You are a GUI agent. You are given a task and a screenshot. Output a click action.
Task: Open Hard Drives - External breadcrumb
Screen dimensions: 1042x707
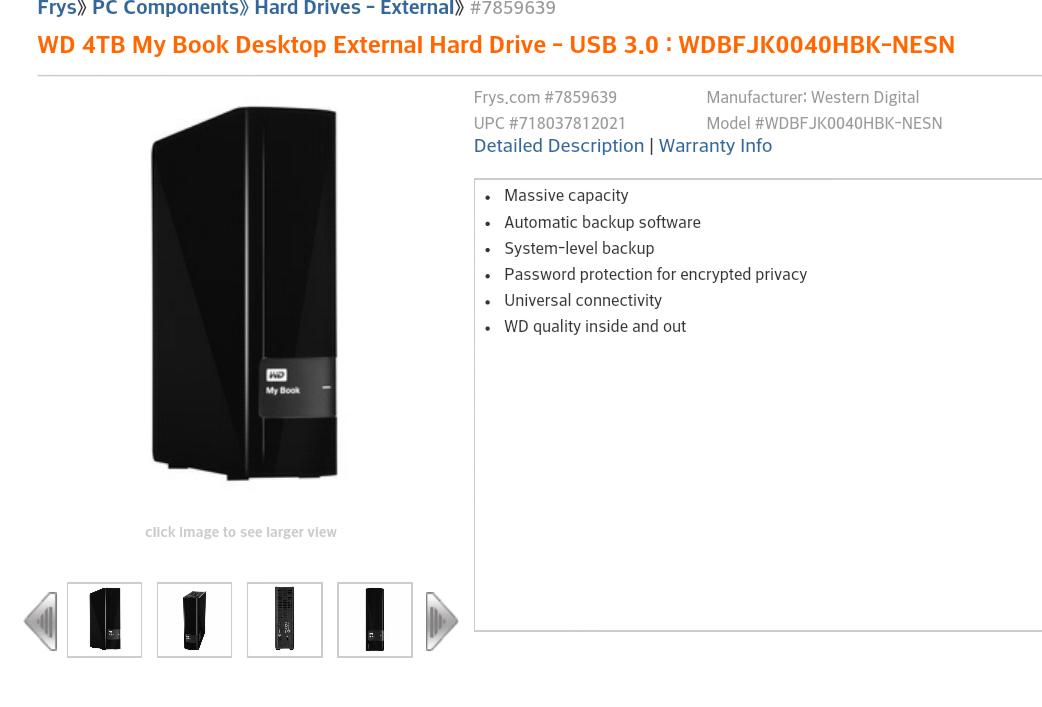click(355, 8)
